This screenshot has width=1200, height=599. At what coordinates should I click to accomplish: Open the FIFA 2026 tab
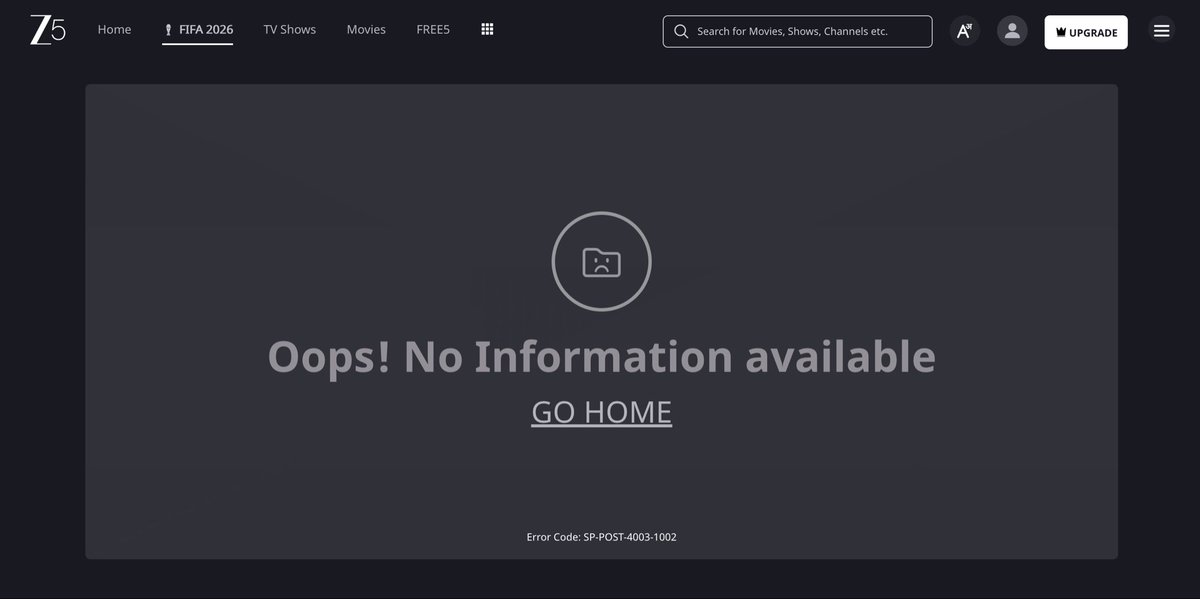point(198,30)
